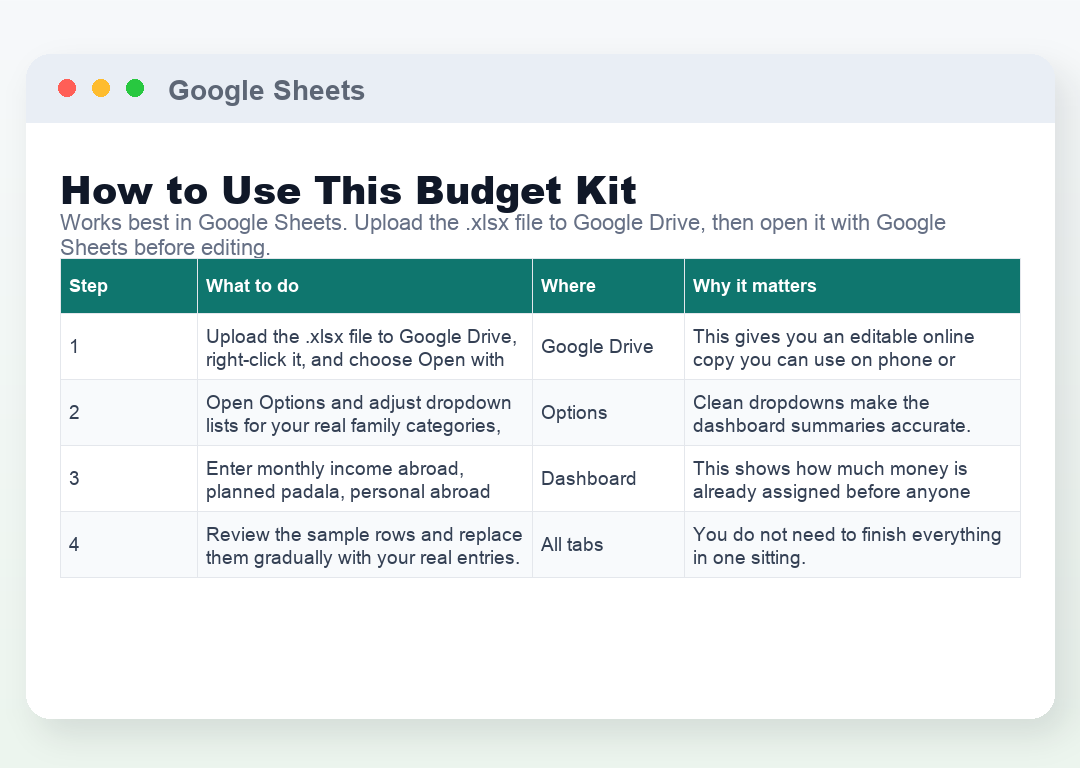1080x768 pixels.
Task: Select 'You do not need to finish' cell
Action: pos(852,545)
